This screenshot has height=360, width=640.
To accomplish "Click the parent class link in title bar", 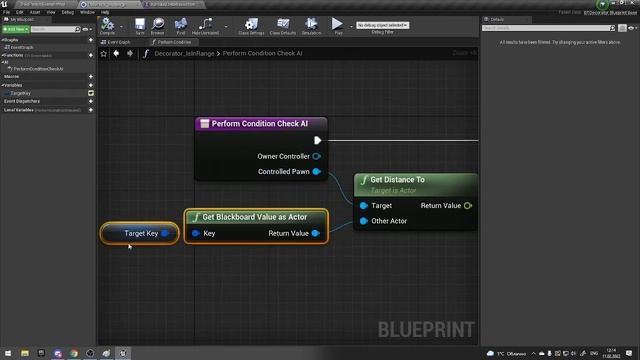I will click(610, 13).
